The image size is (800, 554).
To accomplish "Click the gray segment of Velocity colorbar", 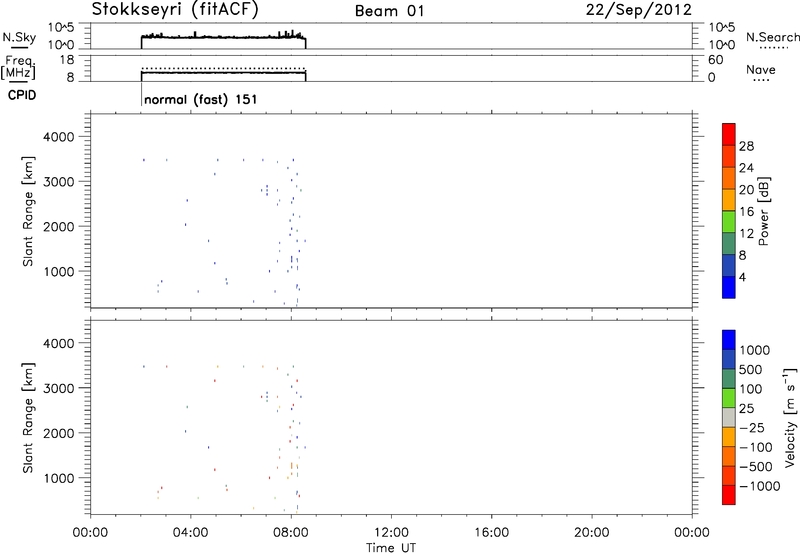I will coord(729,418).
